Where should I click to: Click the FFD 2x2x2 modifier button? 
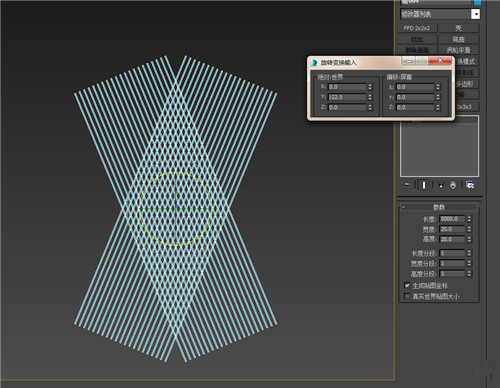click(417, 28)
